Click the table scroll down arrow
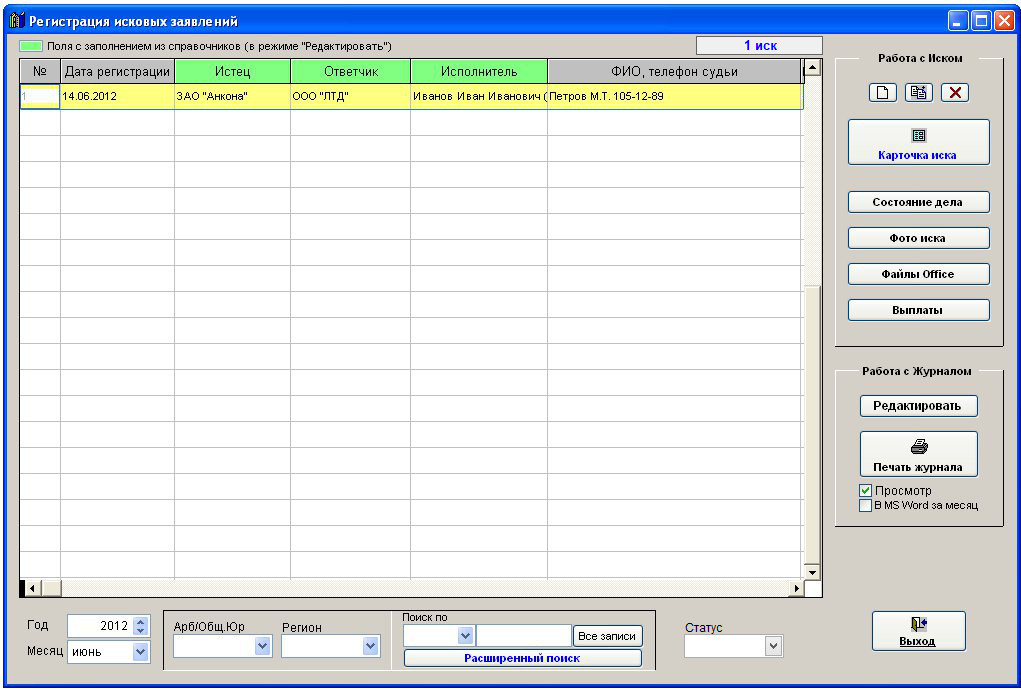 click(812, 573)
